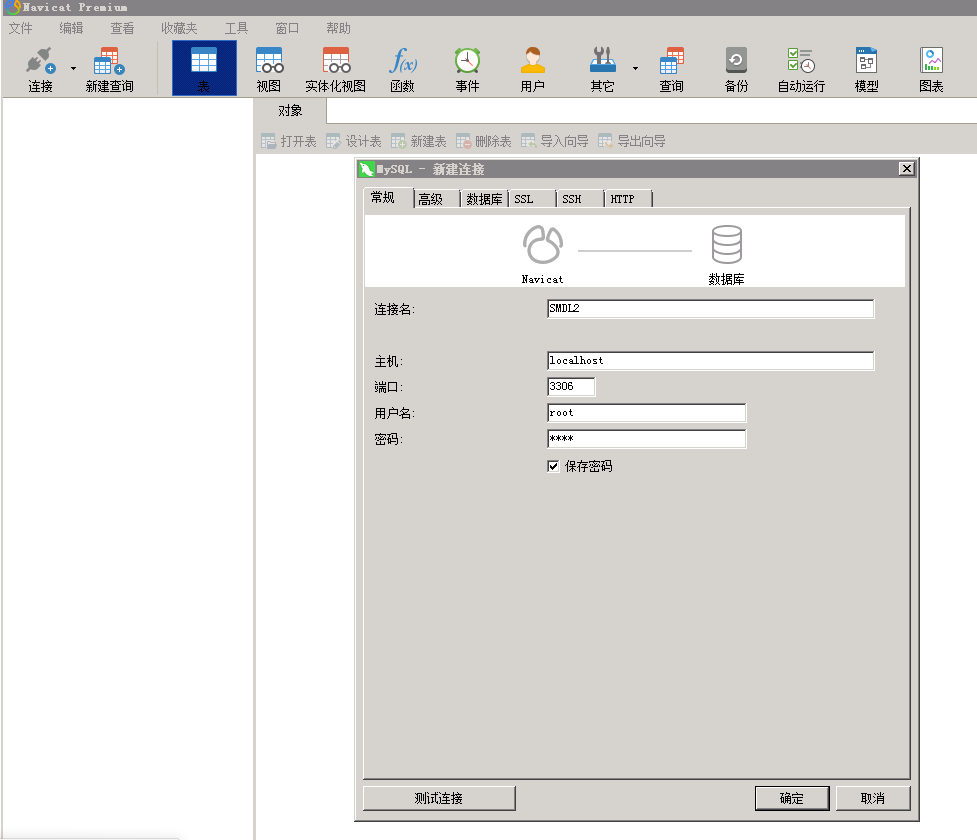Open 自动运行 automation
Image resolution: width=977 pixels, height=840 pixels.
[x=801, y=69]
